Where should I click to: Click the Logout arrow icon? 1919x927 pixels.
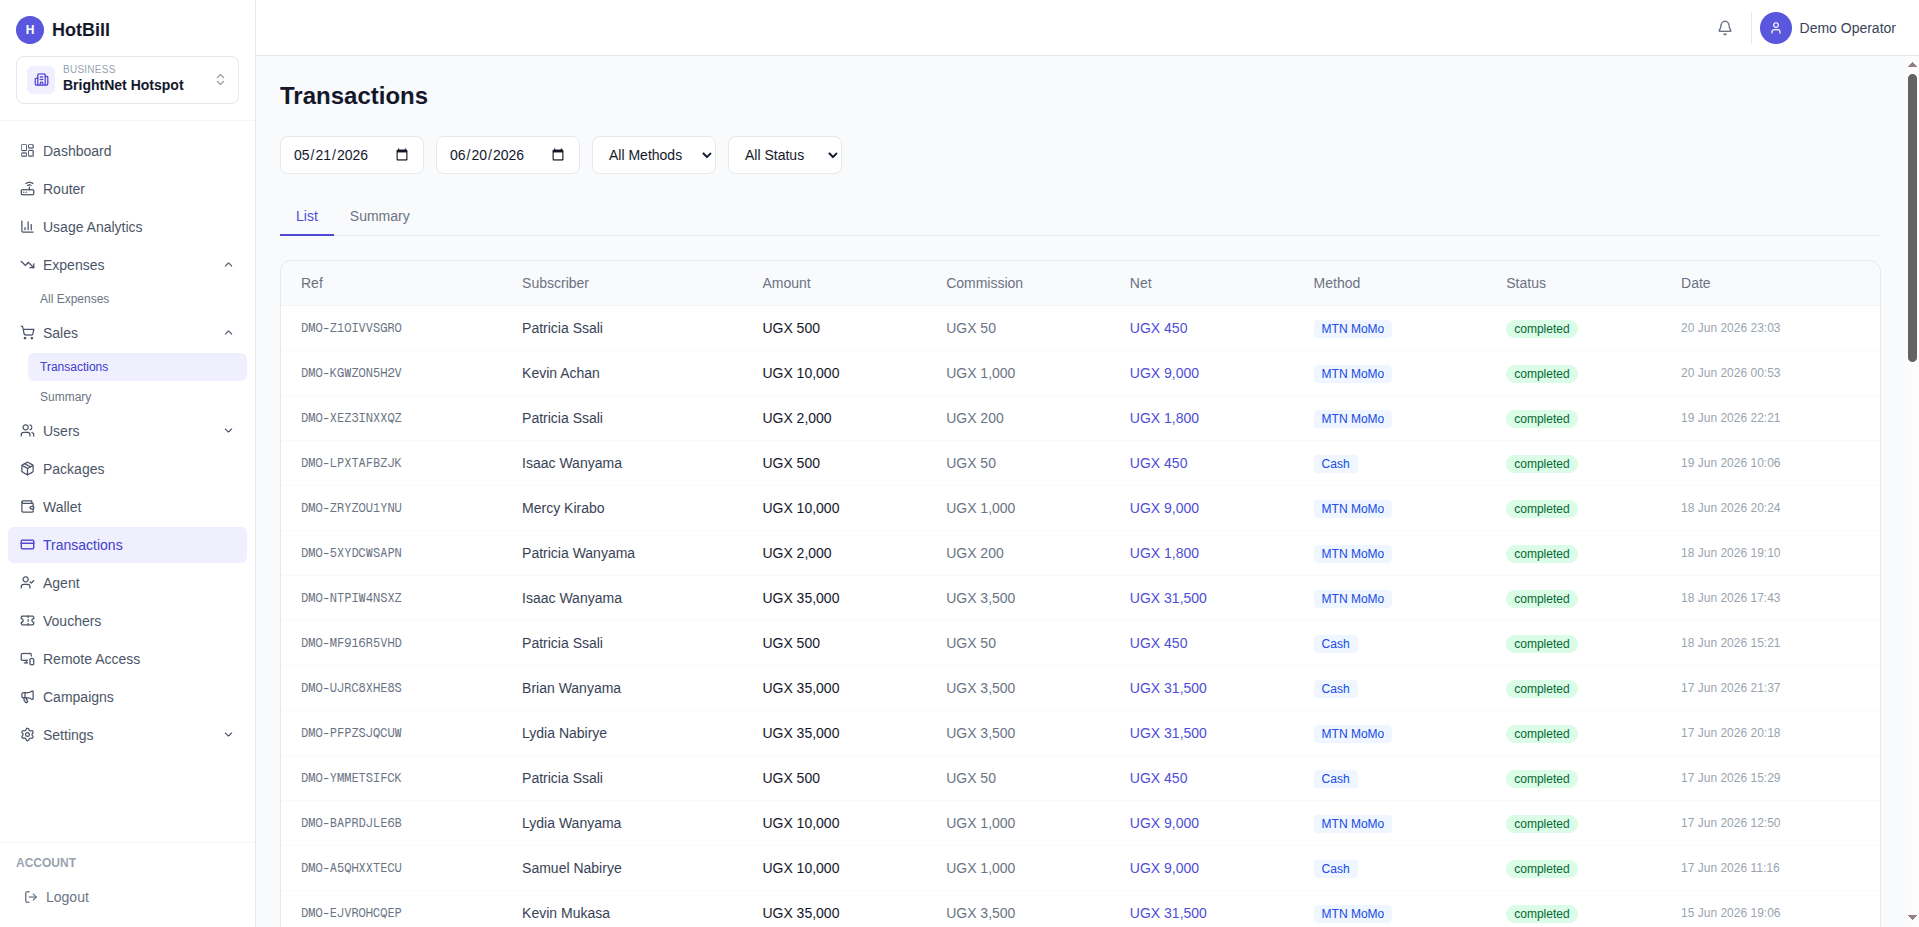tap(31, 897)
